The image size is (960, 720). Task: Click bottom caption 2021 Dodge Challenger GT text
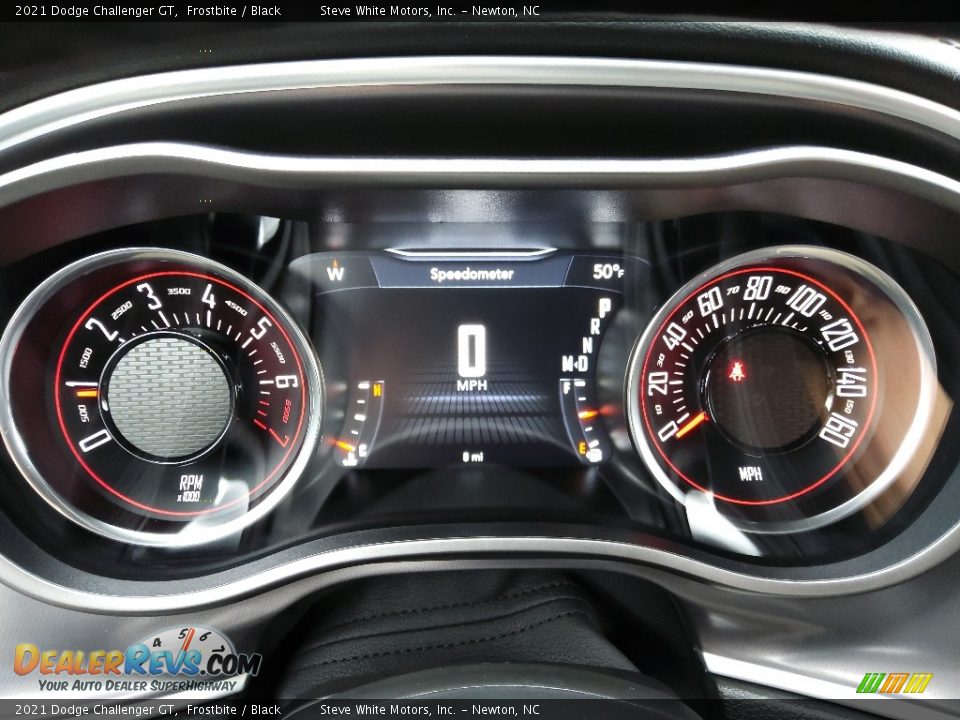95,710
